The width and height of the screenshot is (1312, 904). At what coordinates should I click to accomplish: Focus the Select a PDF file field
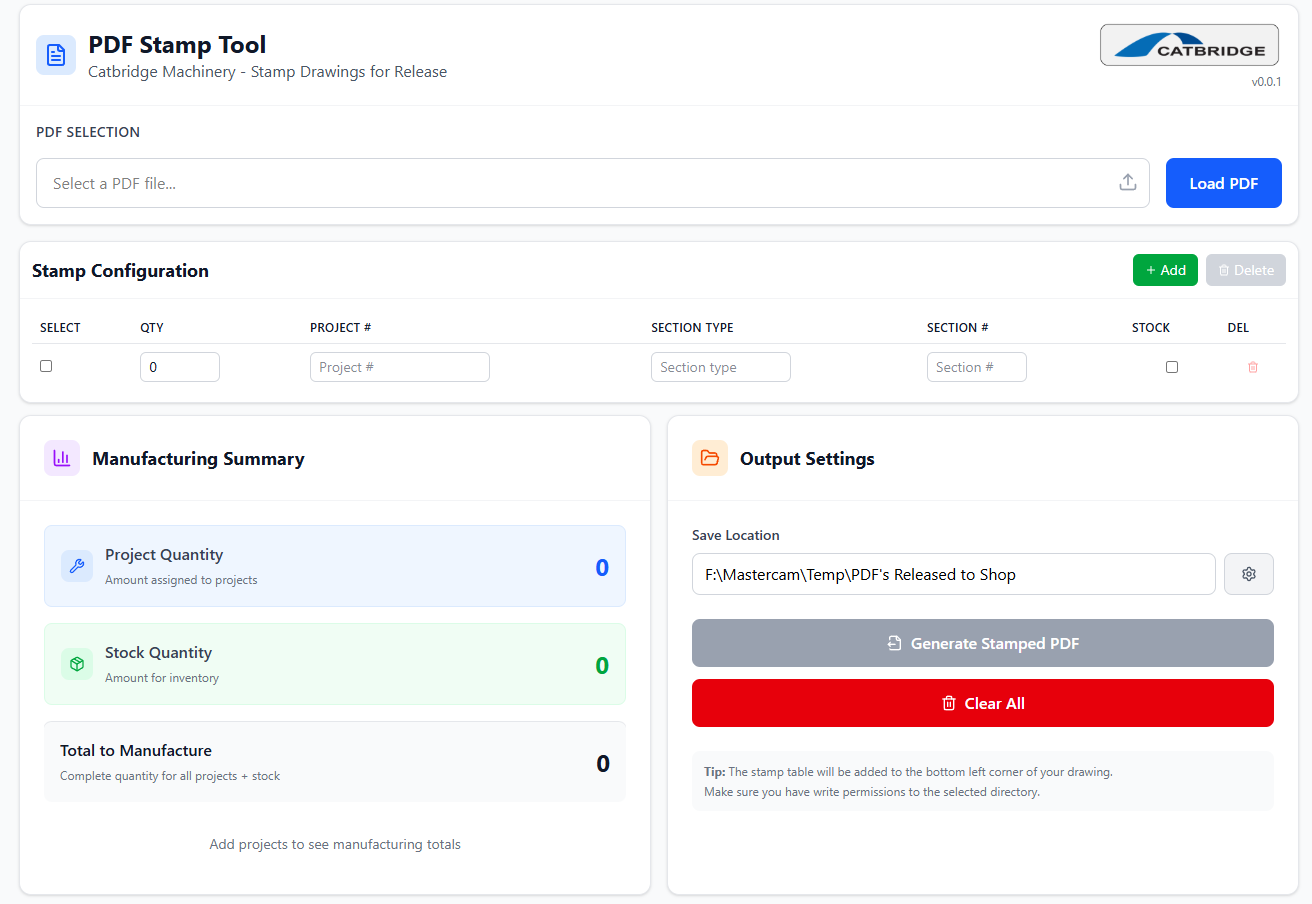tap(593, 183)
